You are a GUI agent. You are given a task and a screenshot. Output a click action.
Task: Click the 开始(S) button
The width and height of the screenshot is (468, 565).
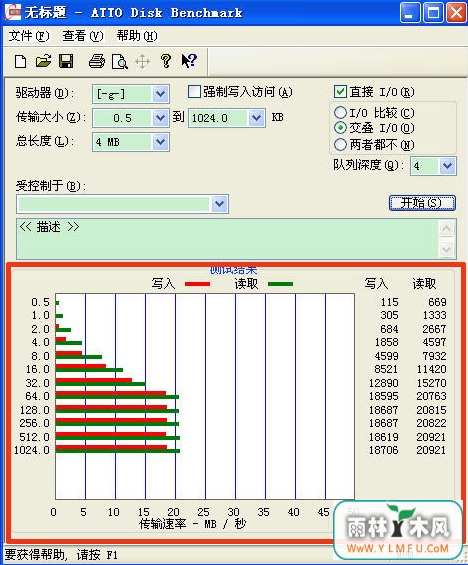[x=422, y=203]
